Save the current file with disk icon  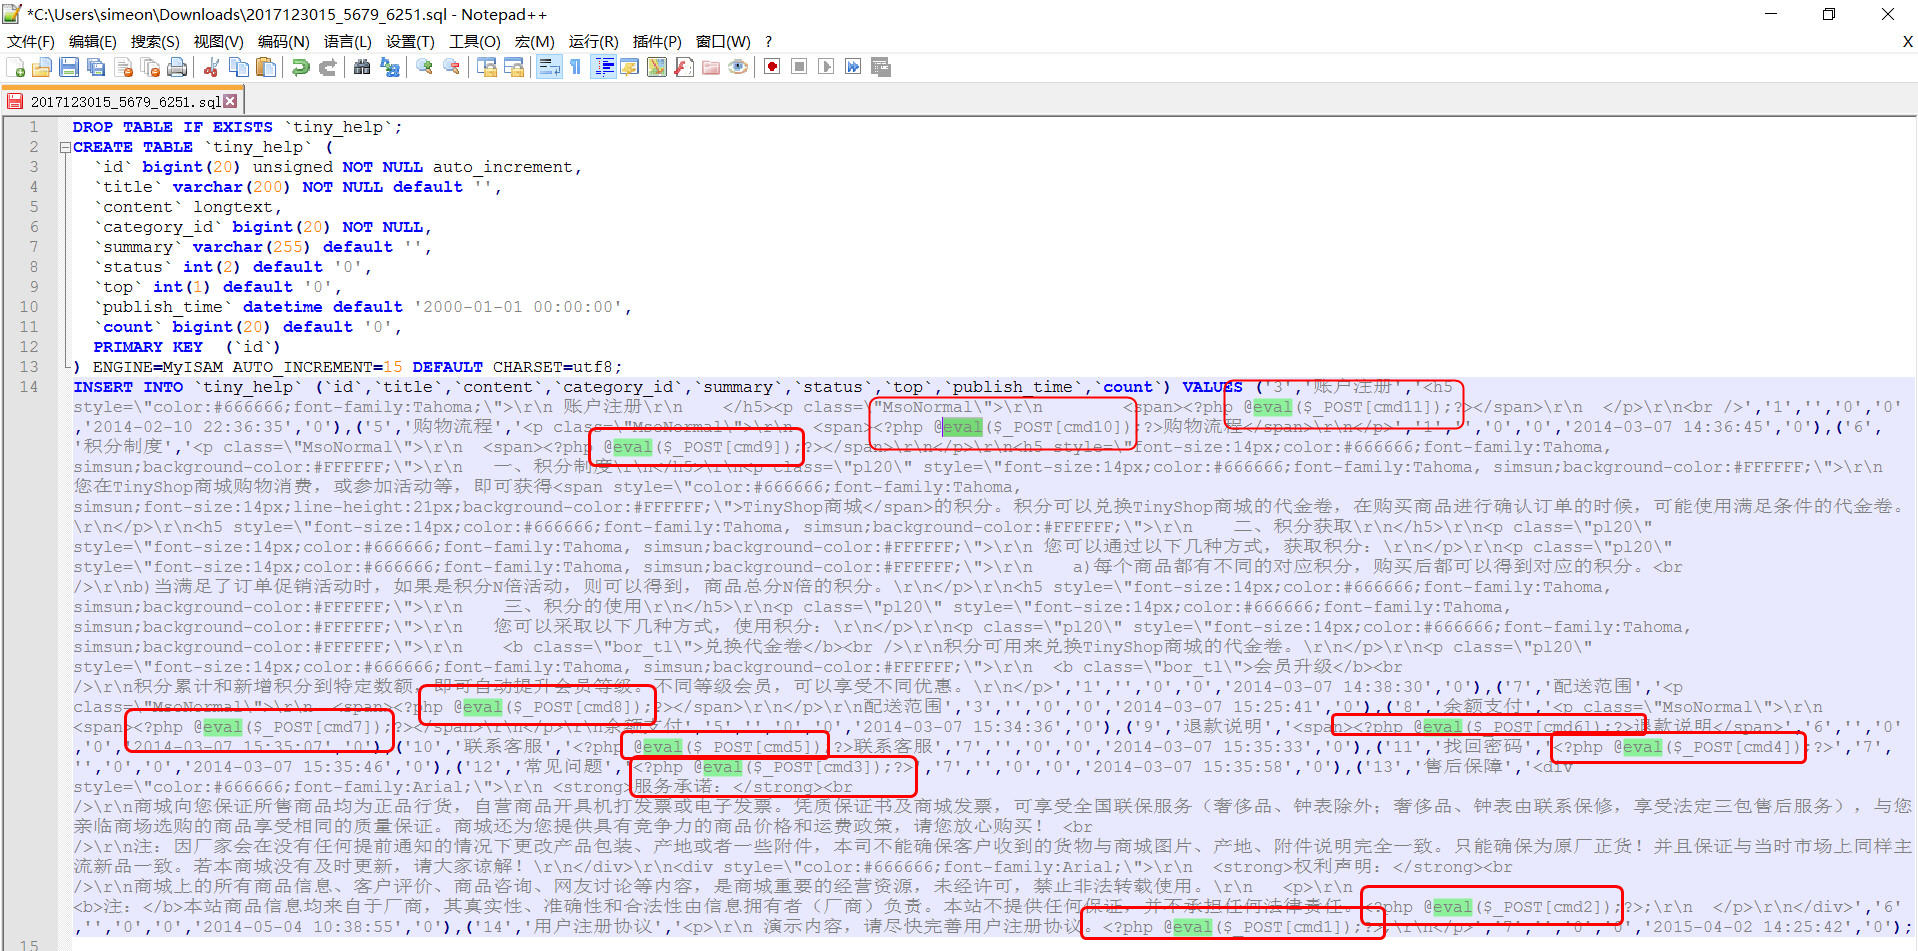click(69, 67)
